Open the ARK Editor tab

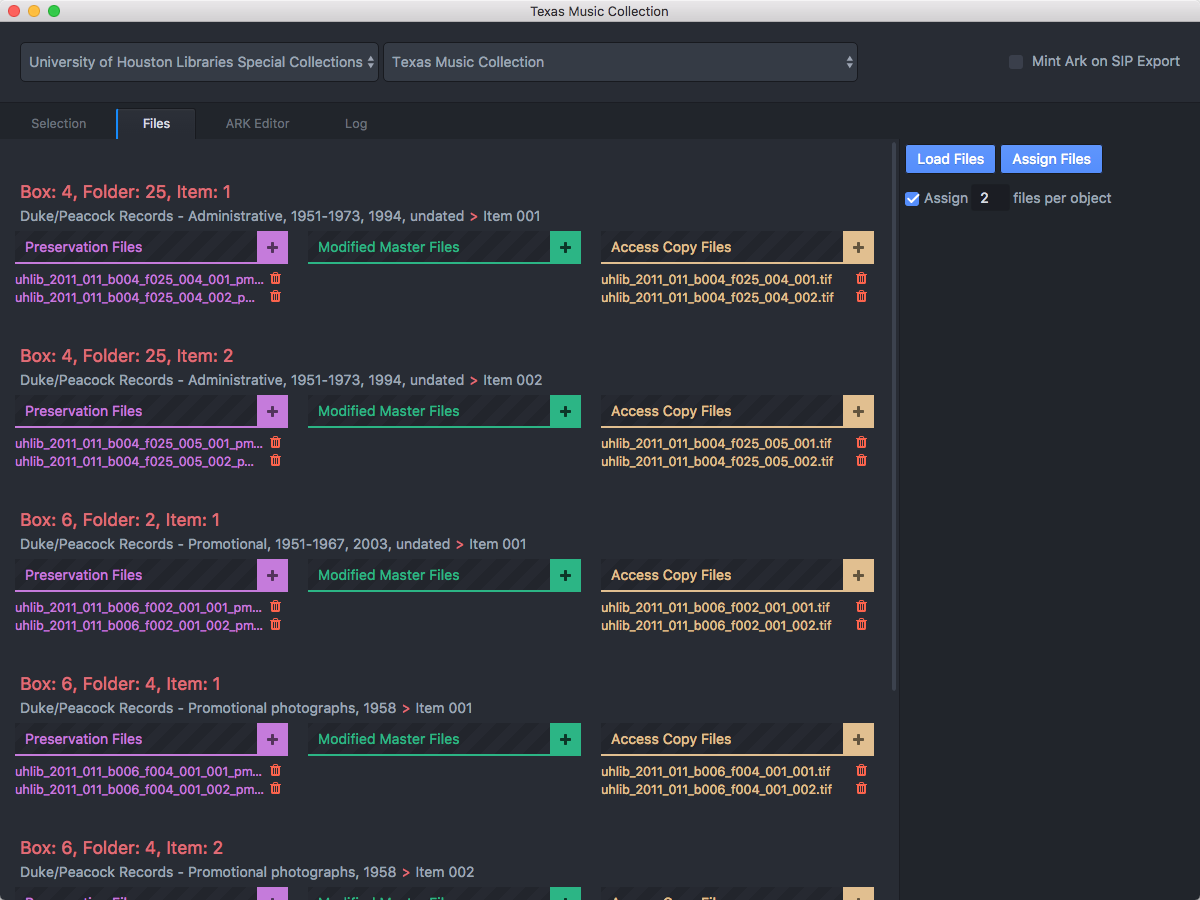coord(257,124)
